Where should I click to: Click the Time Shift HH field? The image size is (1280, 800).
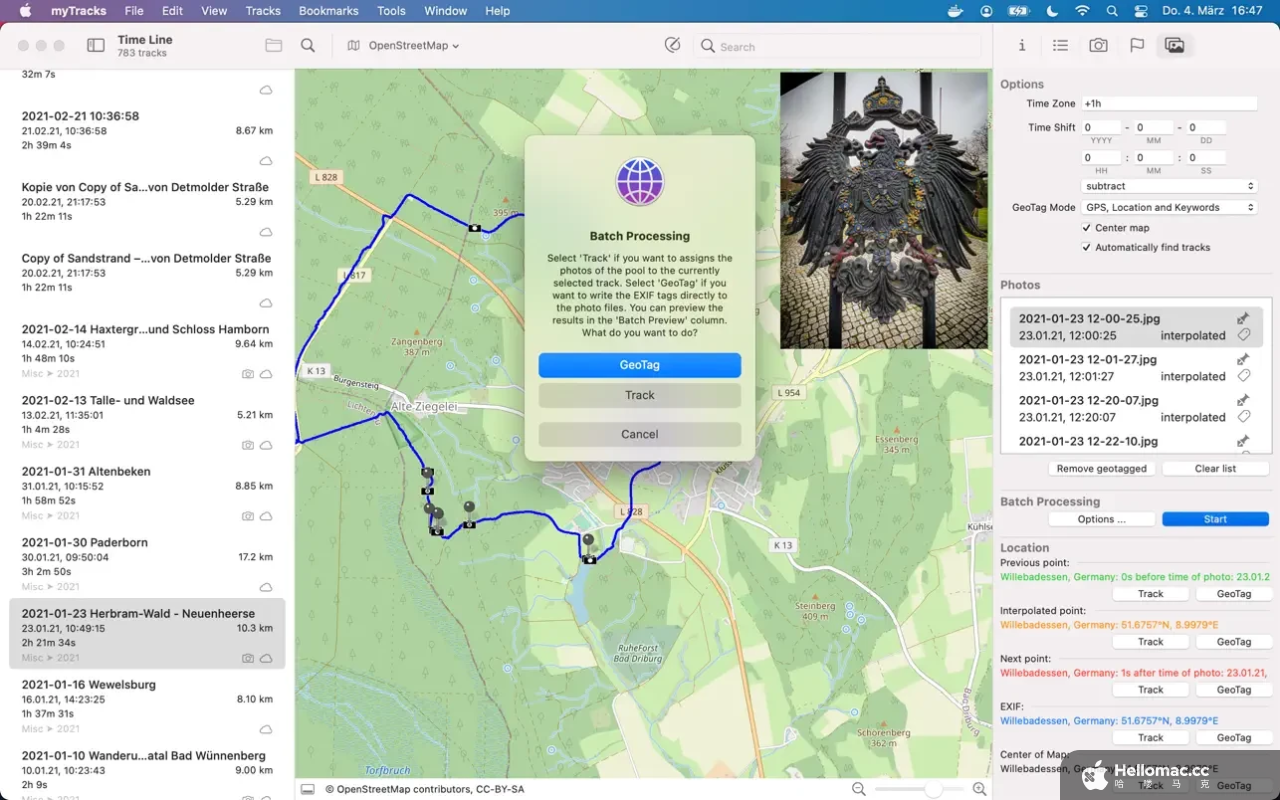1101,157
